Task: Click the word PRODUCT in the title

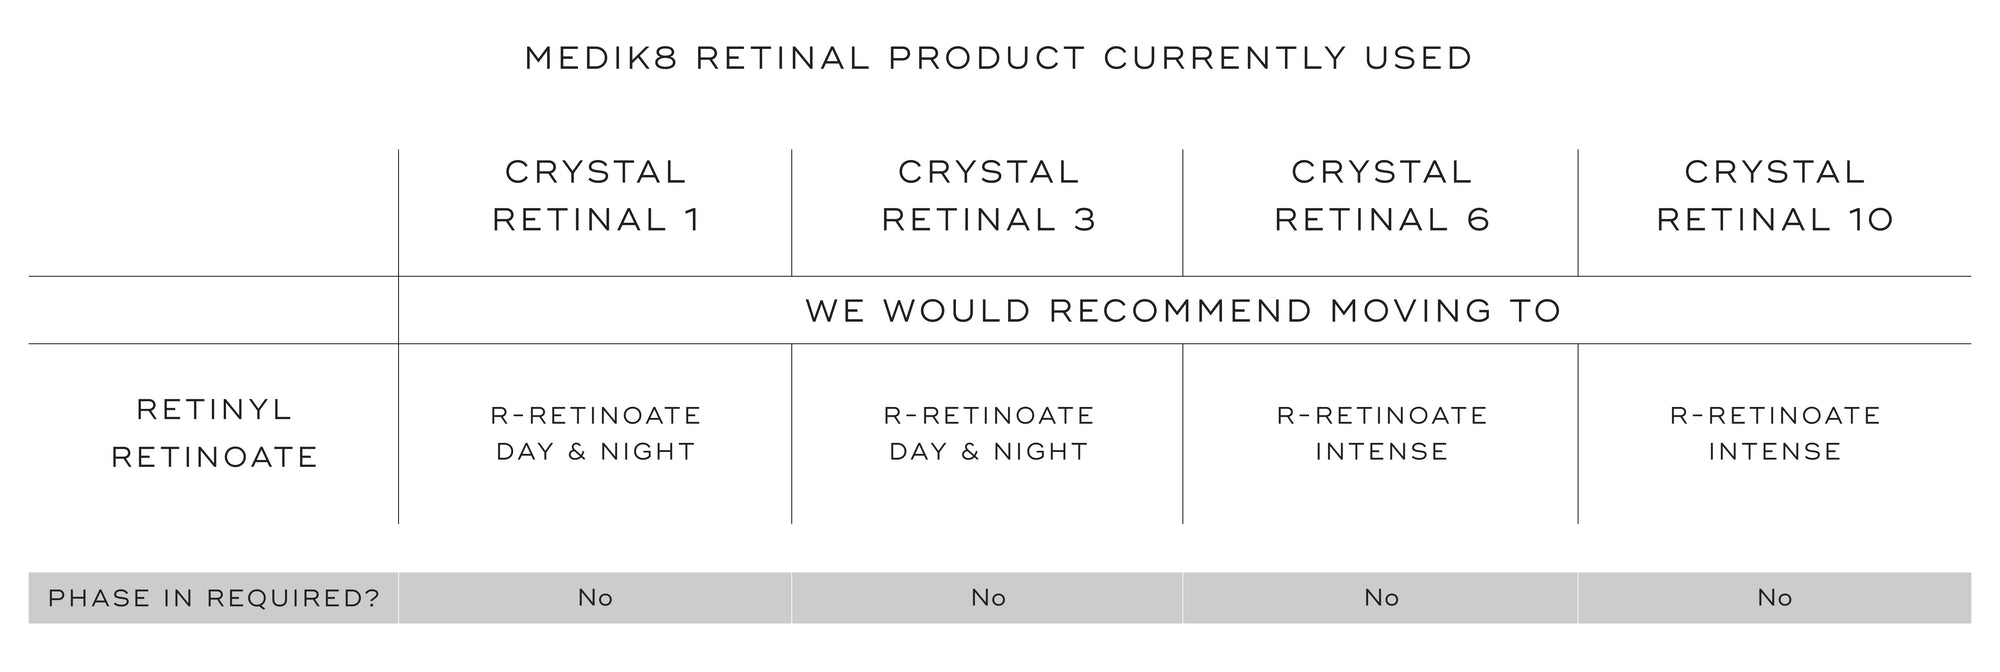Action: click(x=986, y=58)
